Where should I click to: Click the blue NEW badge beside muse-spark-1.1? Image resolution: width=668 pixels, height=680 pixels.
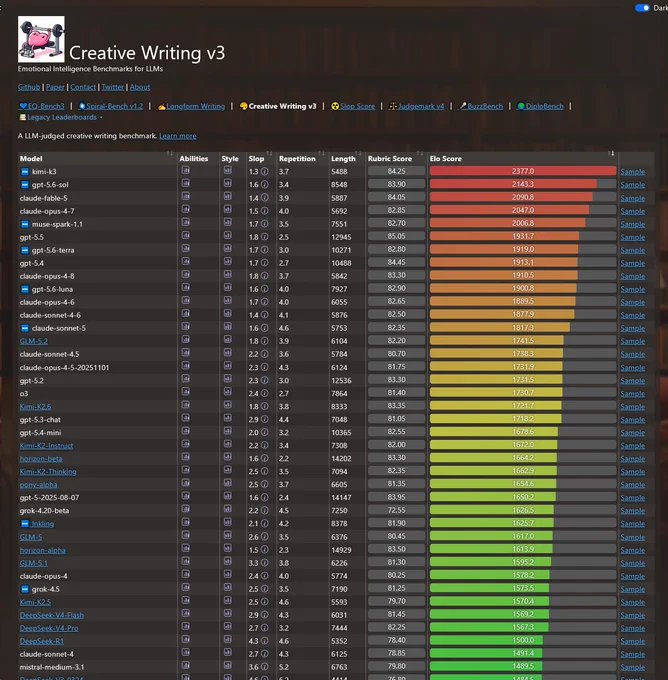pyautogui.click(x=25, y=224)
